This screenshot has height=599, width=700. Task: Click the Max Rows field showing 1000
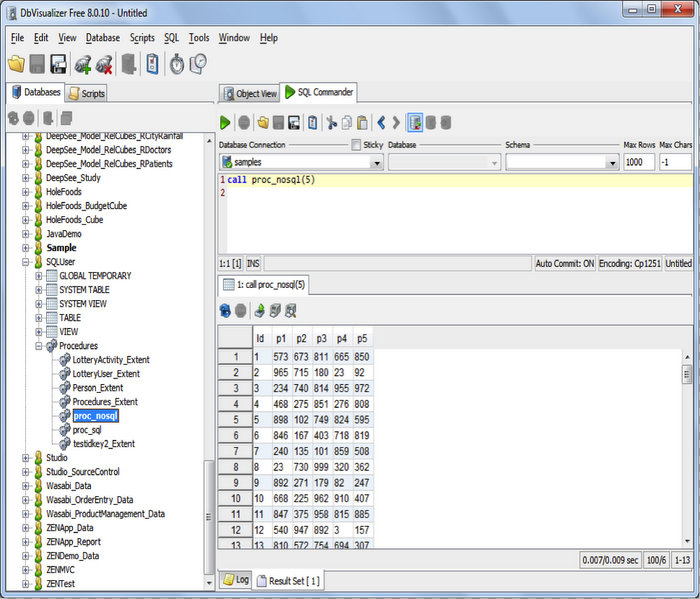(639, 162)
